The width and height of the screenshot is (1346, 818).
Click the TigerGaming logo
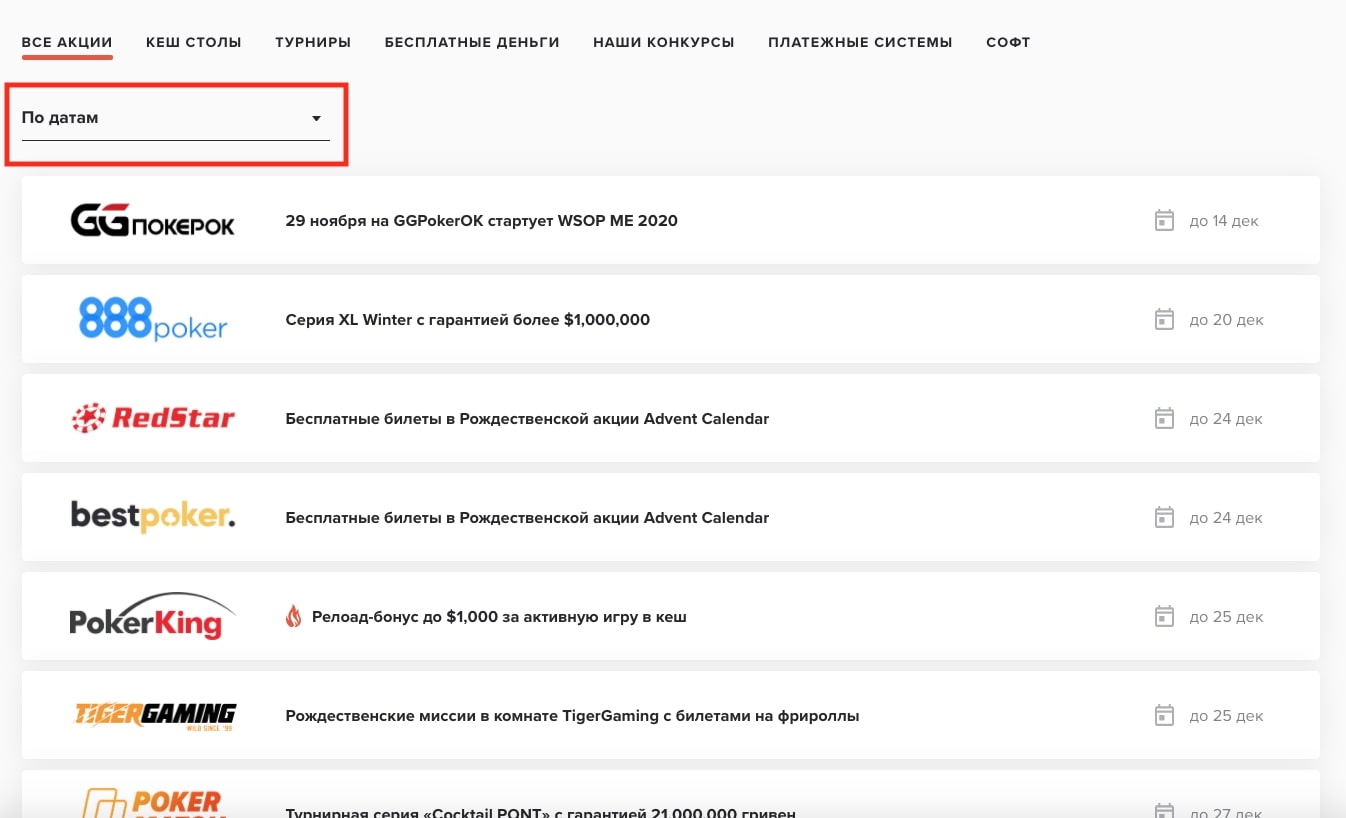point(155,715)
